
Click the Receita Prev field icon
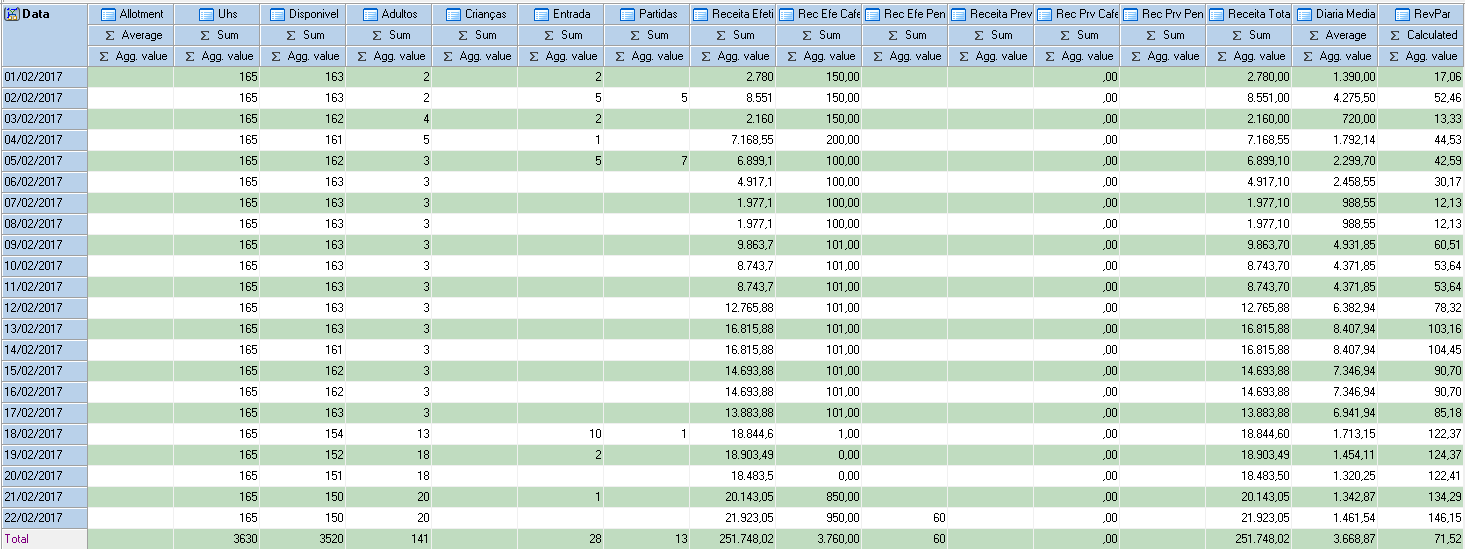click(x=957, y=14)
